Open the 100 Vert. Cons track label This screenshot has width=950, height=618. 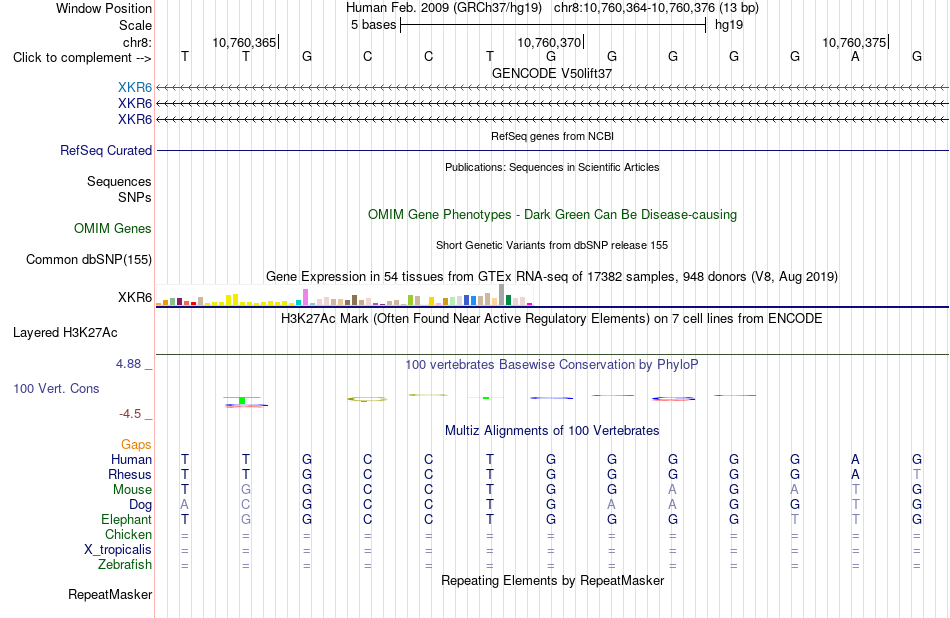[56, 388]
